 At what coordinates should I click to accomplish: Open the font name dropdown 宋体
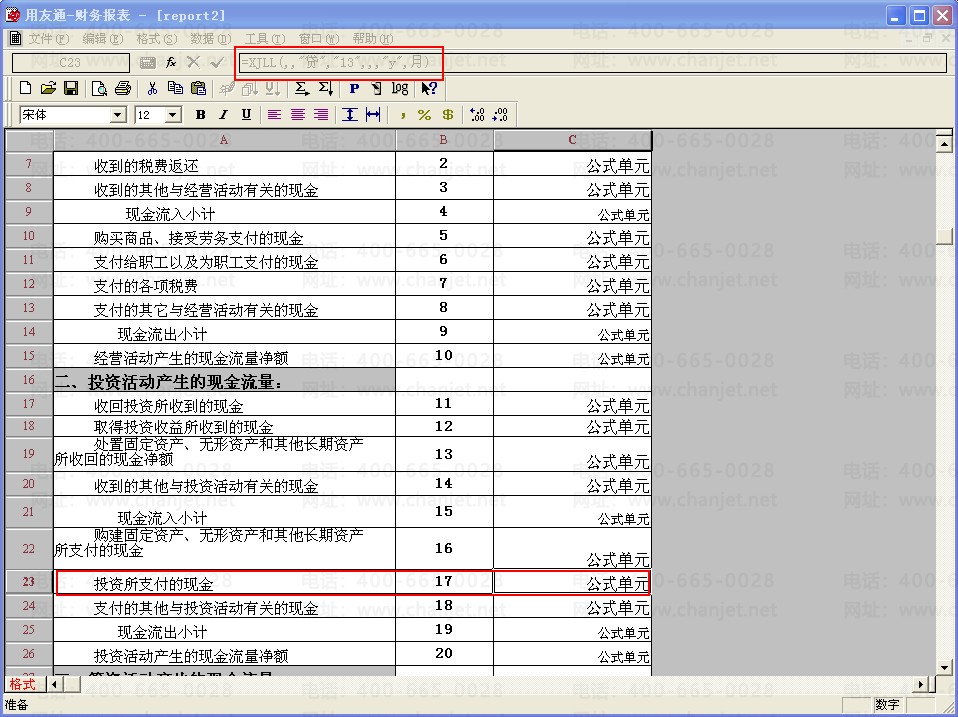click(x=119, y=115)
